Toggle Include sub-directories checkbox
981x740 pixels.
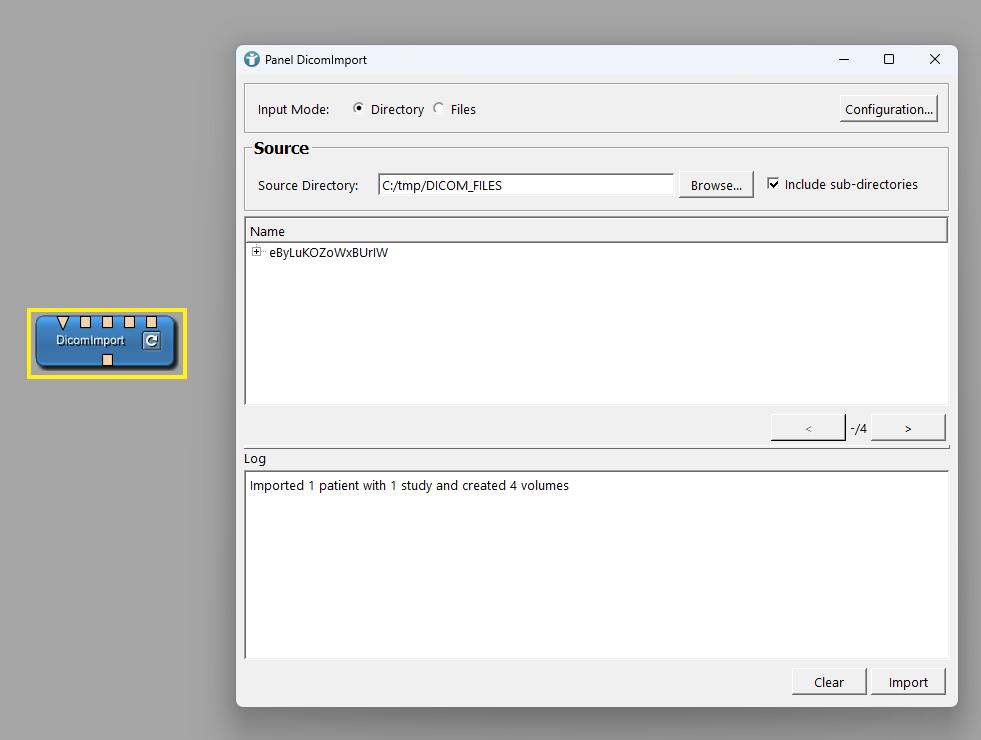coord(773,184)
